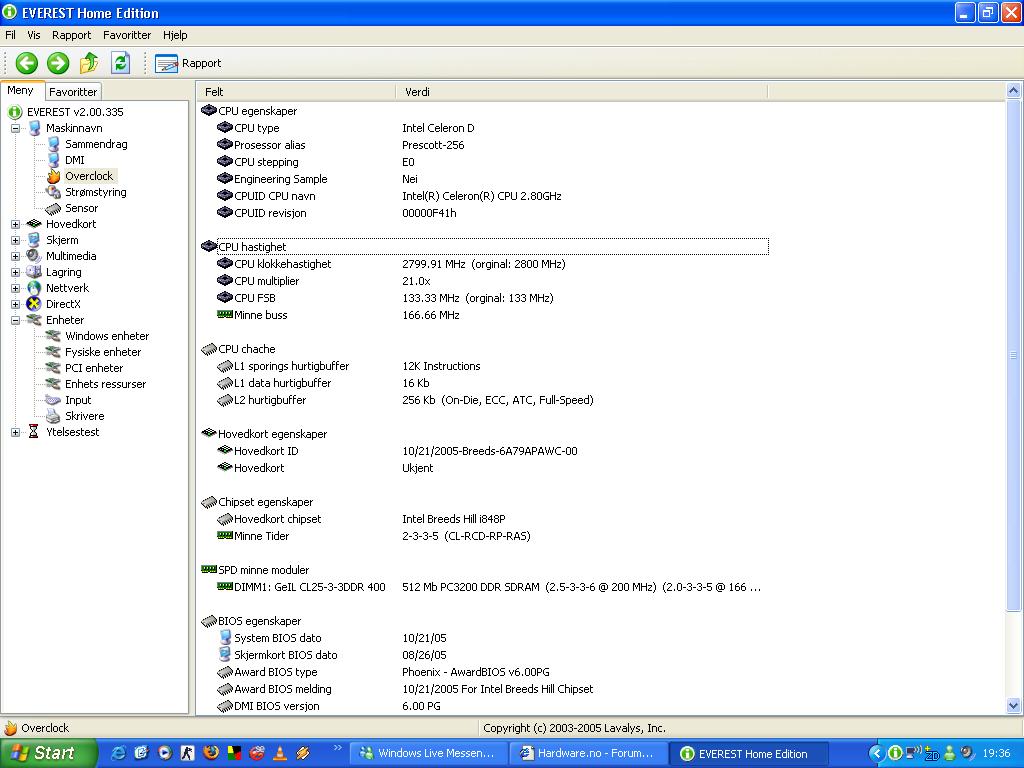Expand the Nettverk tree node
The width and height of the screenshot is (1024, 768).
[15, 288]
